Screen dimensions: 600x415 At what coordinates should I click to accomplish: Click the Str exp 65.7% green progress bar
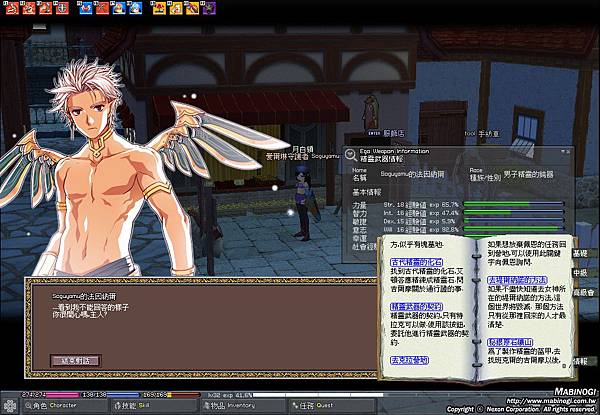coord(514,204)
